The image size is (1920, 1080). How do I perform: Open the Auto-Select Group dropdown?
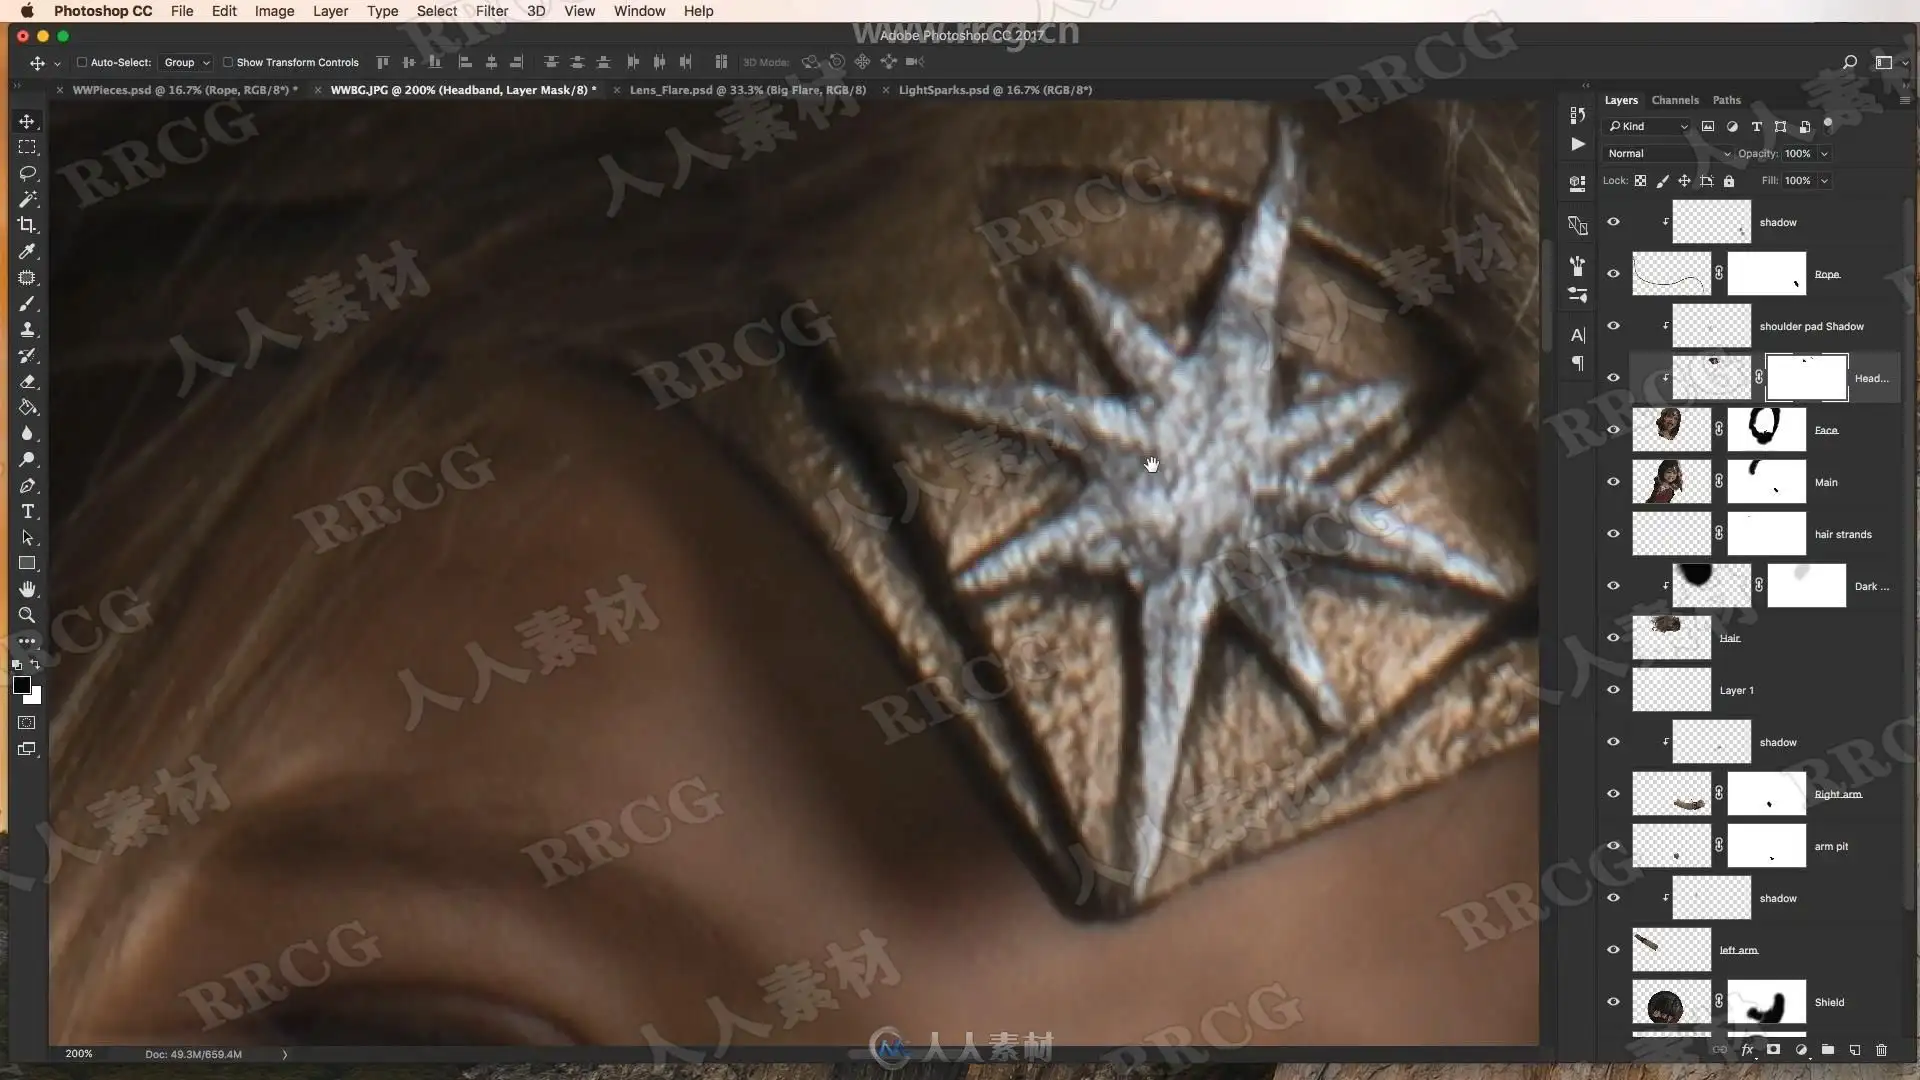186,62
